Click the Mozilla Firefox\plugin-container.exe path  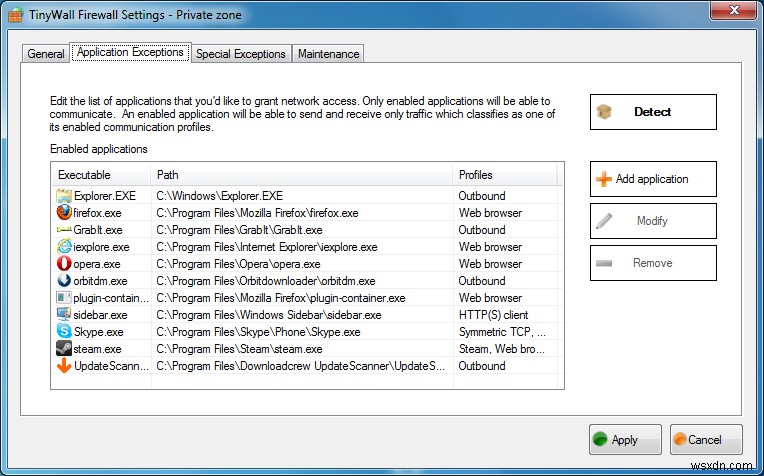[281, 298]
